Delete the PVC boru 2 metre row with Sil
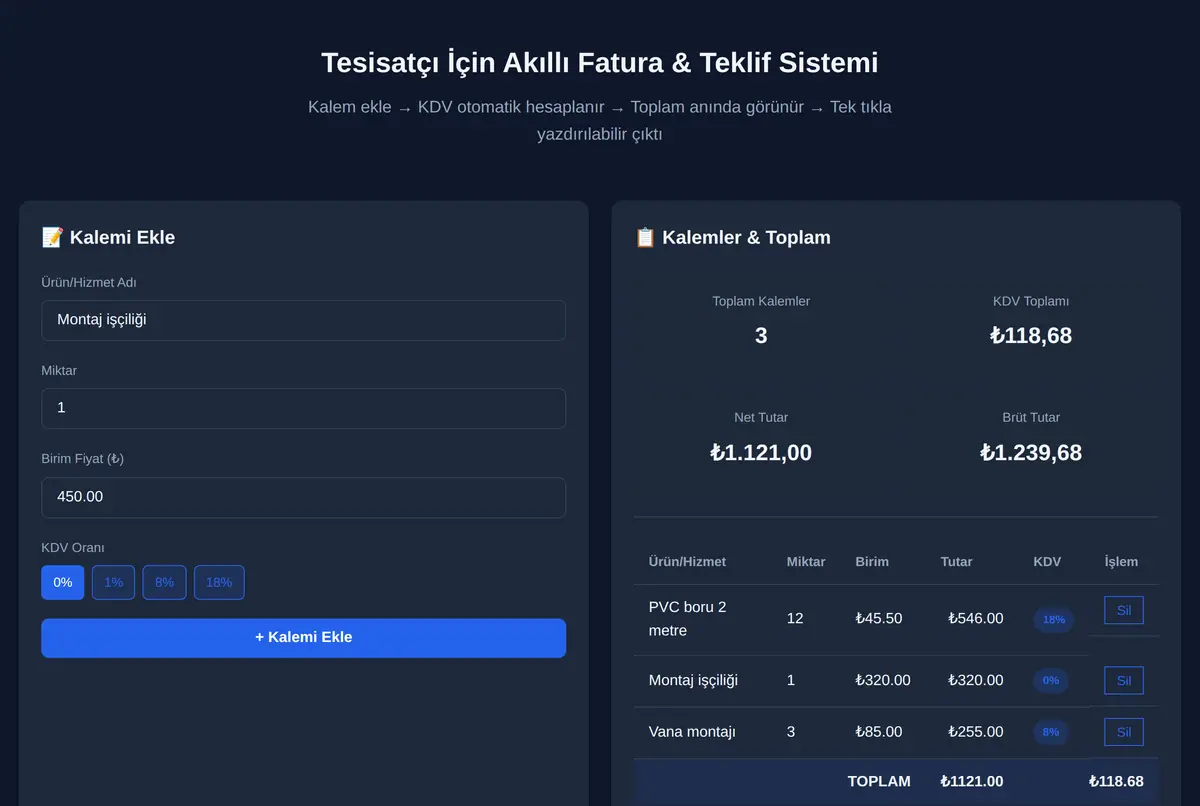The height and width of the screenshot is (806, 1200). (1124, 610)
